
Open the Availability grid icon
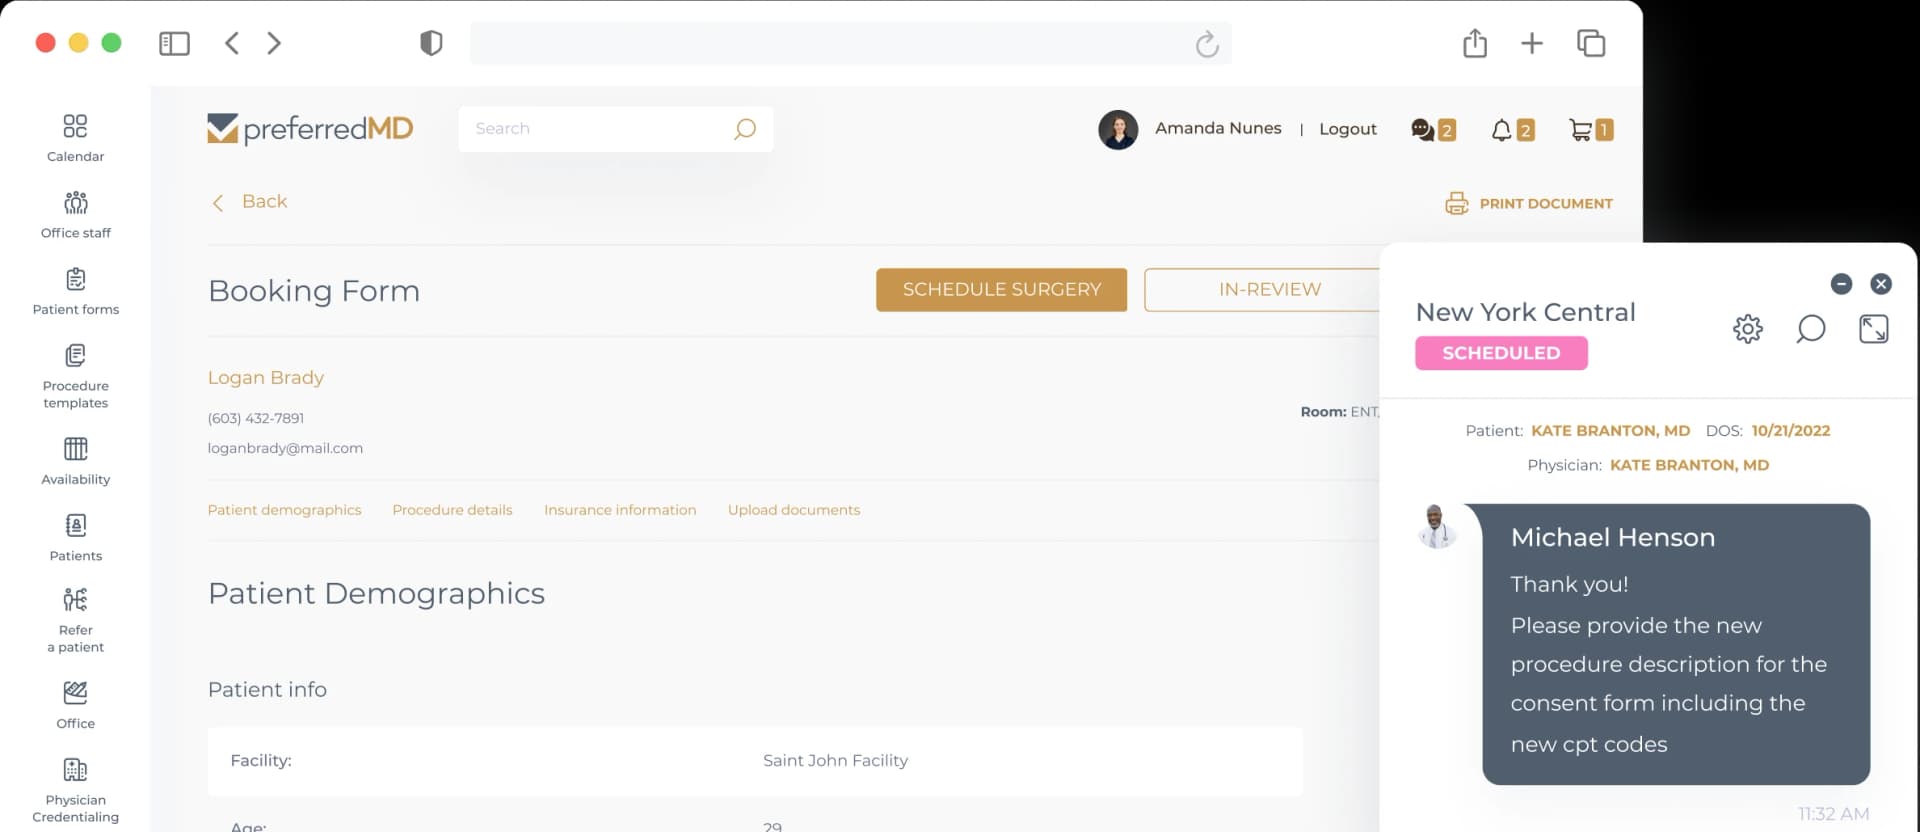[75, 449]
